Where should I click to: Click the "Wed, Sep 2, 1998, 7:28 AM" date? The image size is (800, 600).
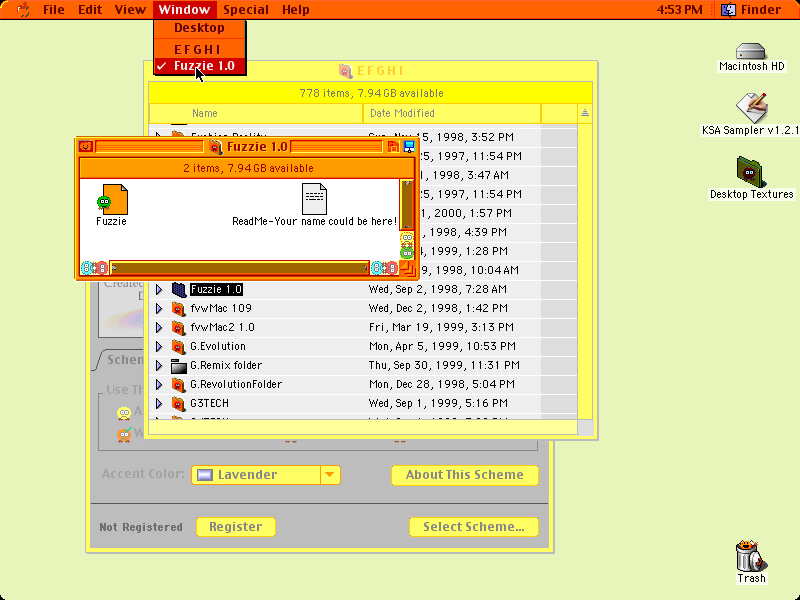coord(438,289)
